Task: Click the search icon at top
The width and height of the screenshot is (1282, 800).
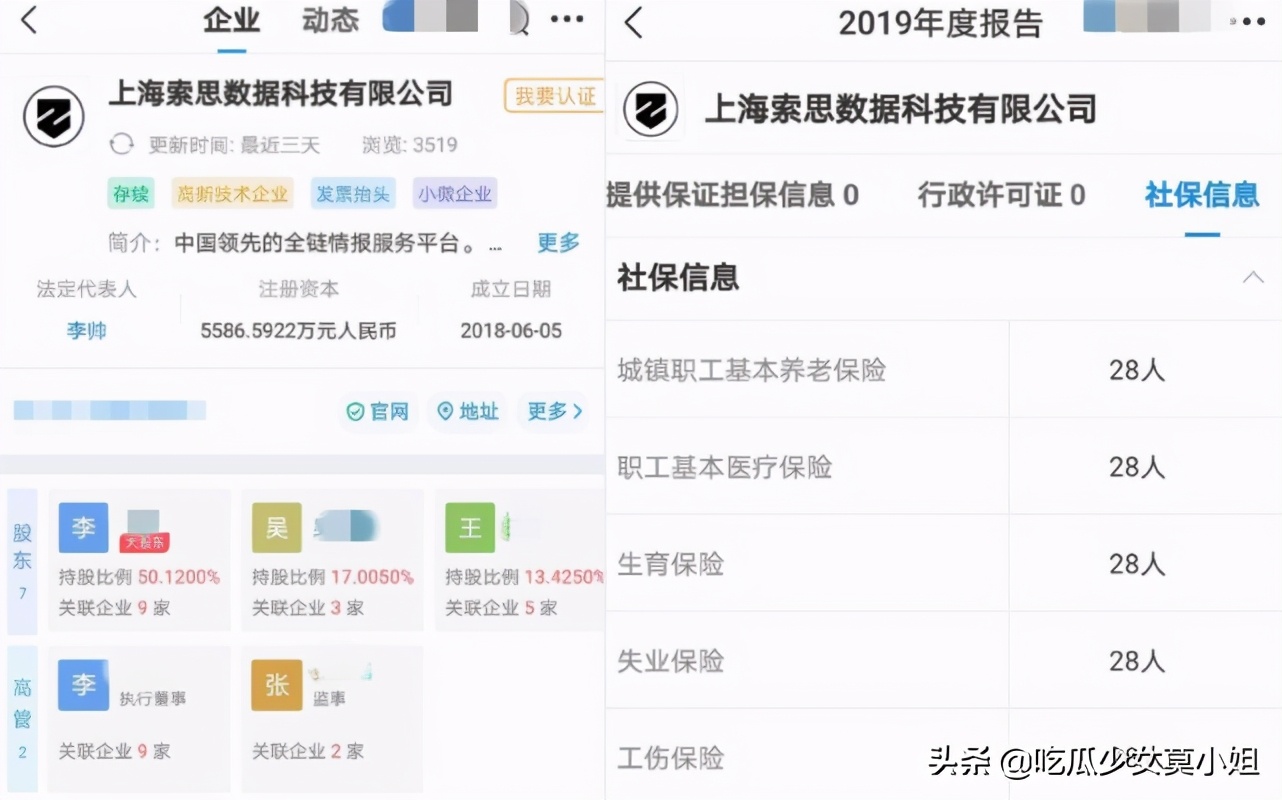Action: point(519,18)
